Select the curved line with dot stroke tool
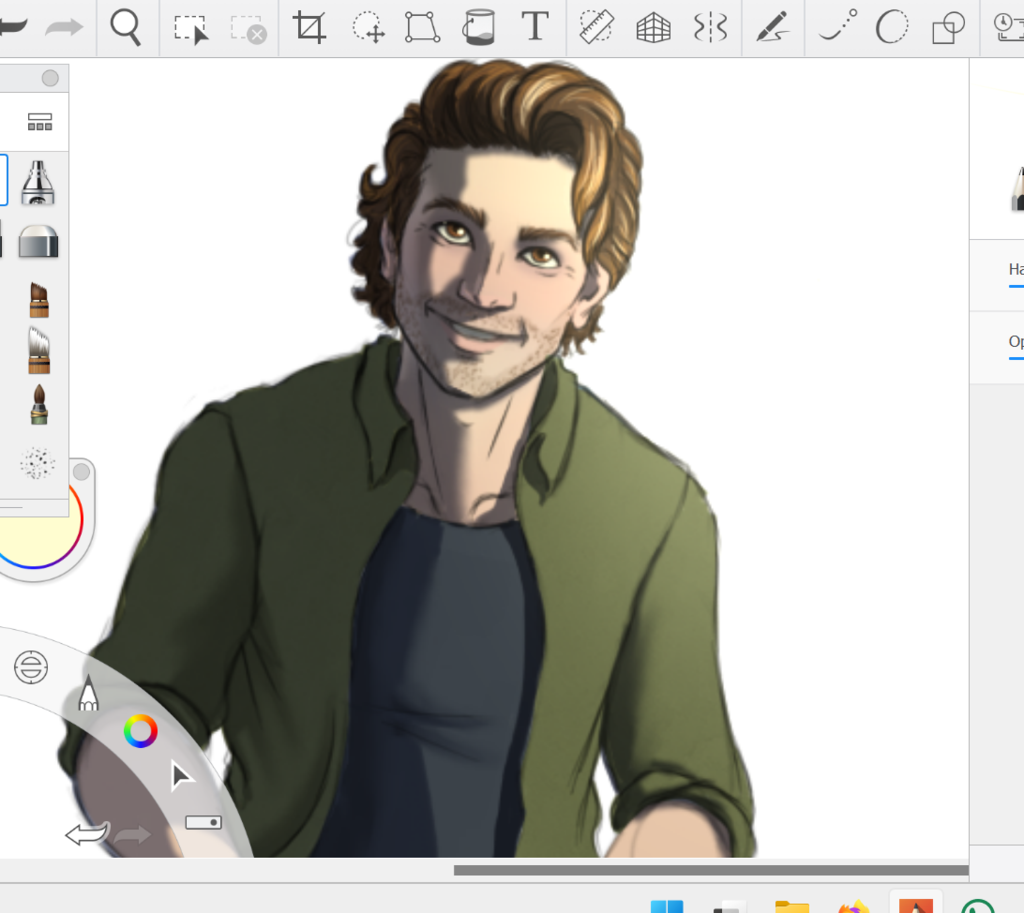 [838, 26]
